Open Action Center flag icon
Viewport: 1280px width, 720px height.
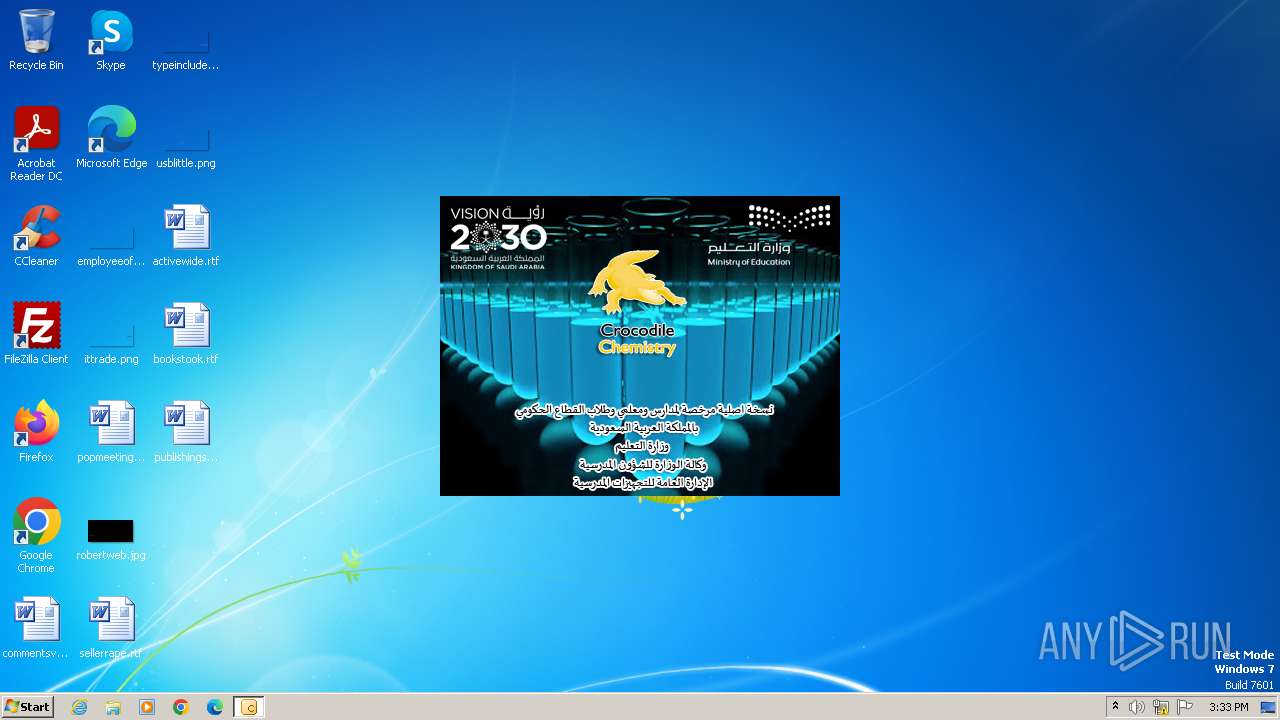pos(1185,707)
